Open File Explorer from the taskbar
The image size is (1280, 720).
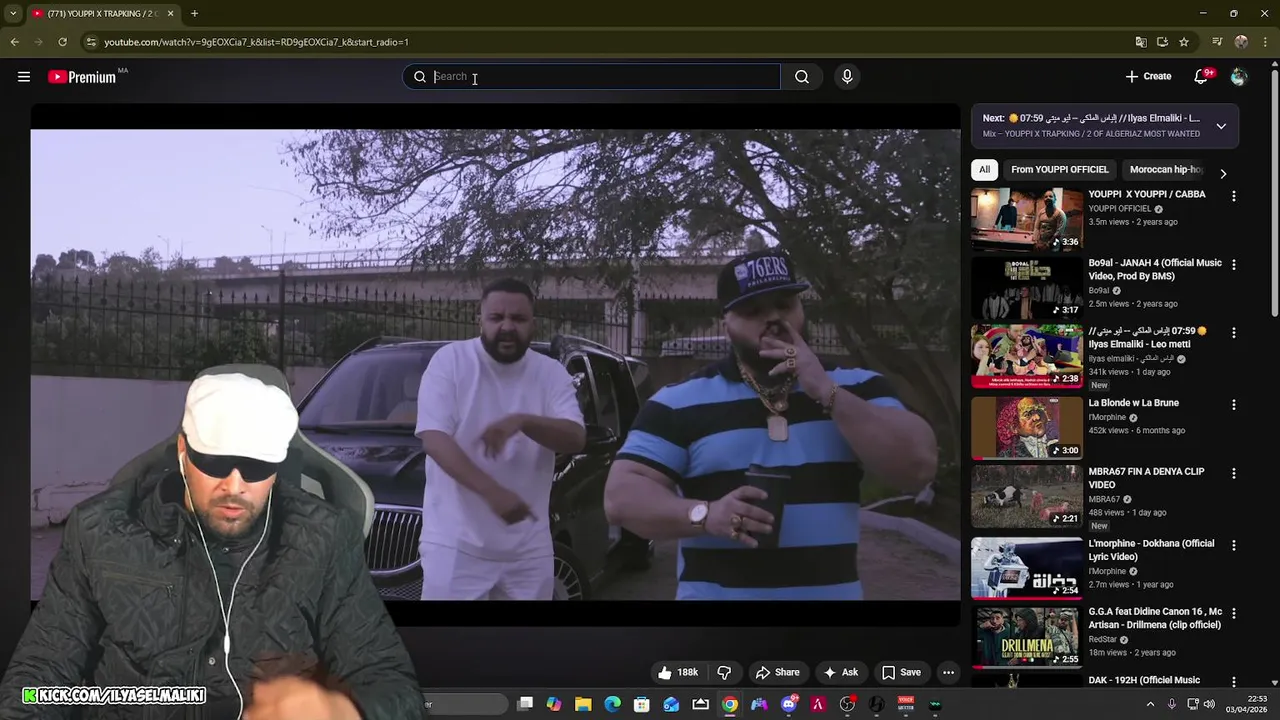583,704
